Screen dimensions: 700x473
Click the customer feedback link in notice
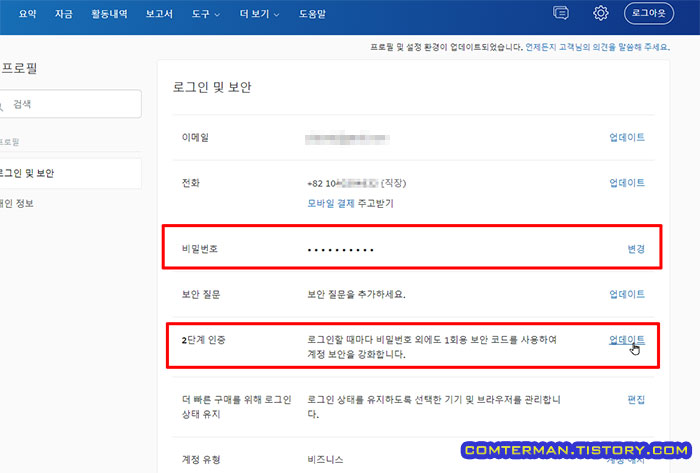tap(597, 47)
